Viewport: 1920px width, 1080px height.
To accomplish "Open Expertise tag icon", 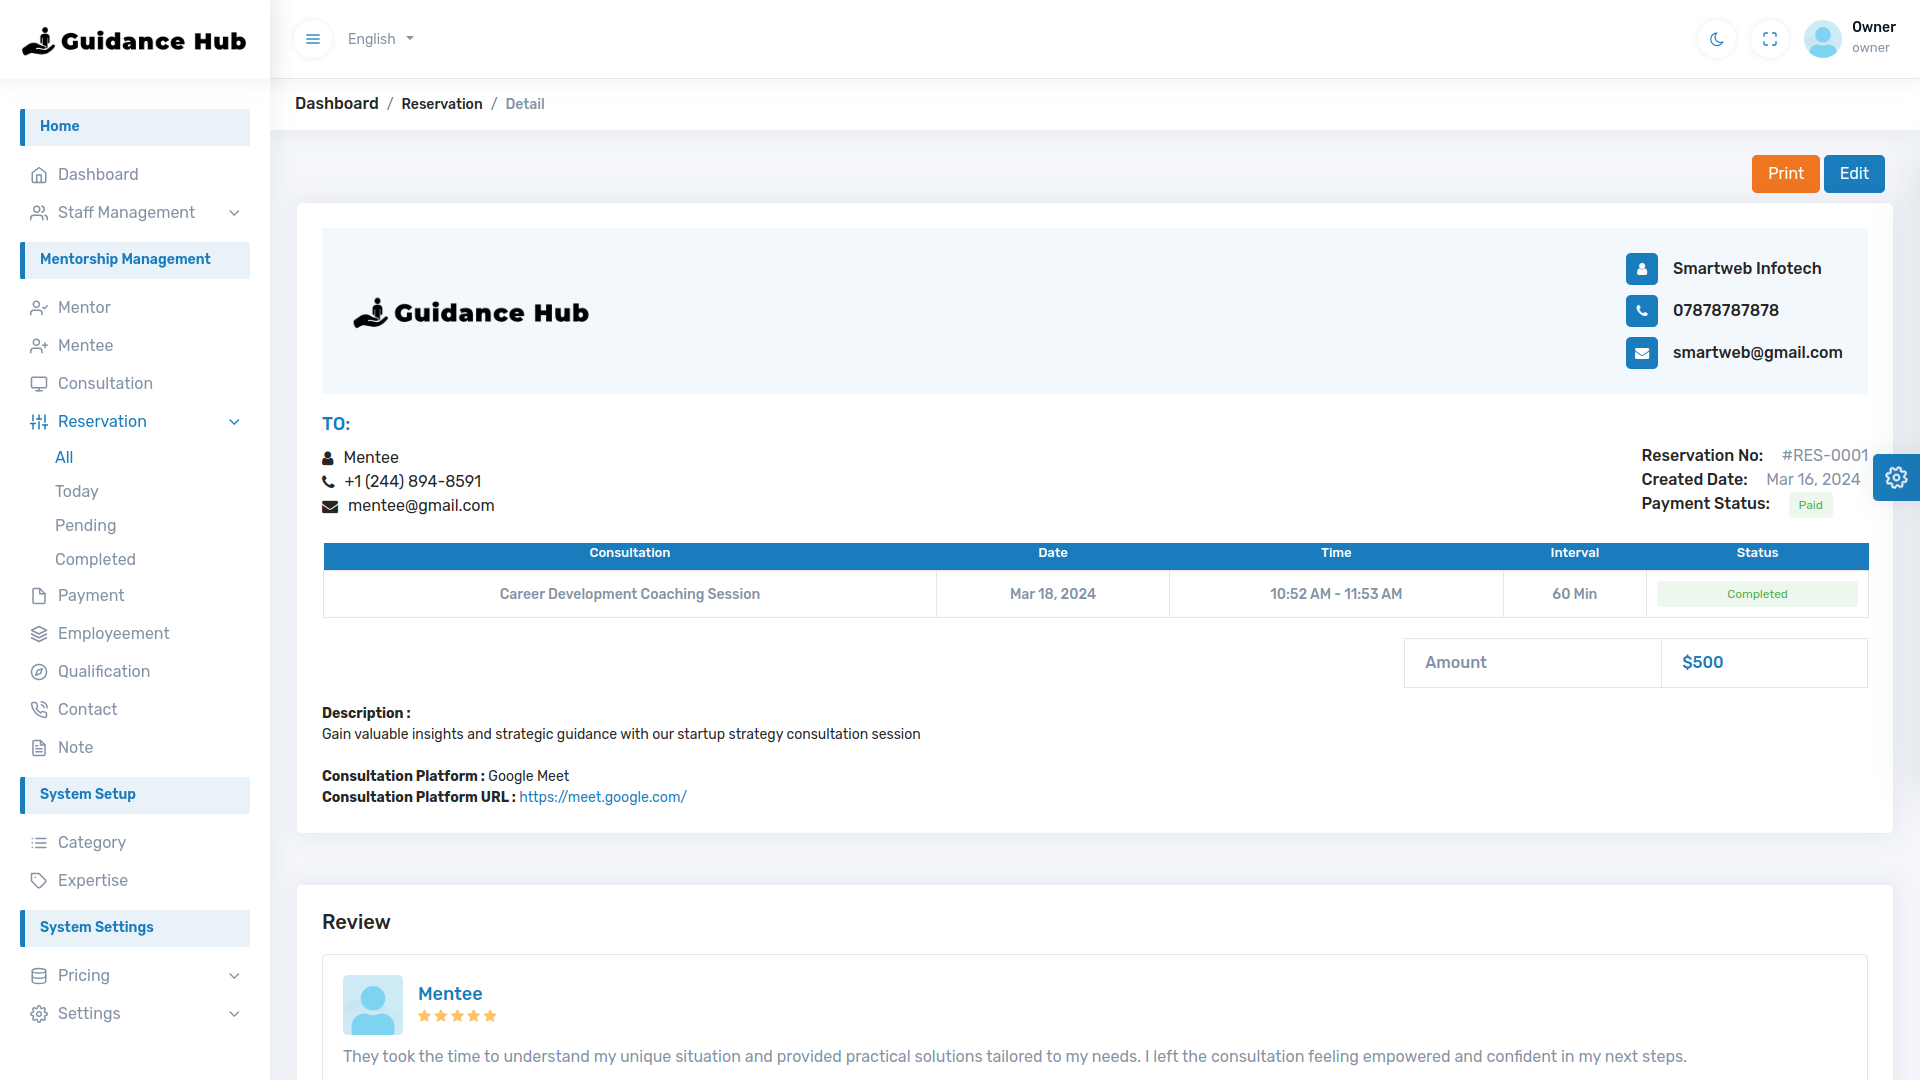I will click(x=39, y=881).
